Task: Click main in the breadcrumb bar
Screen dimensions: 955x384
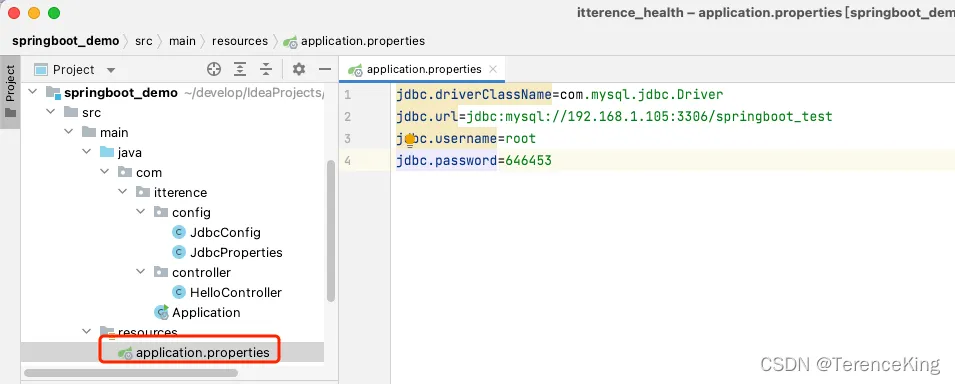Action: pos(182,41)
